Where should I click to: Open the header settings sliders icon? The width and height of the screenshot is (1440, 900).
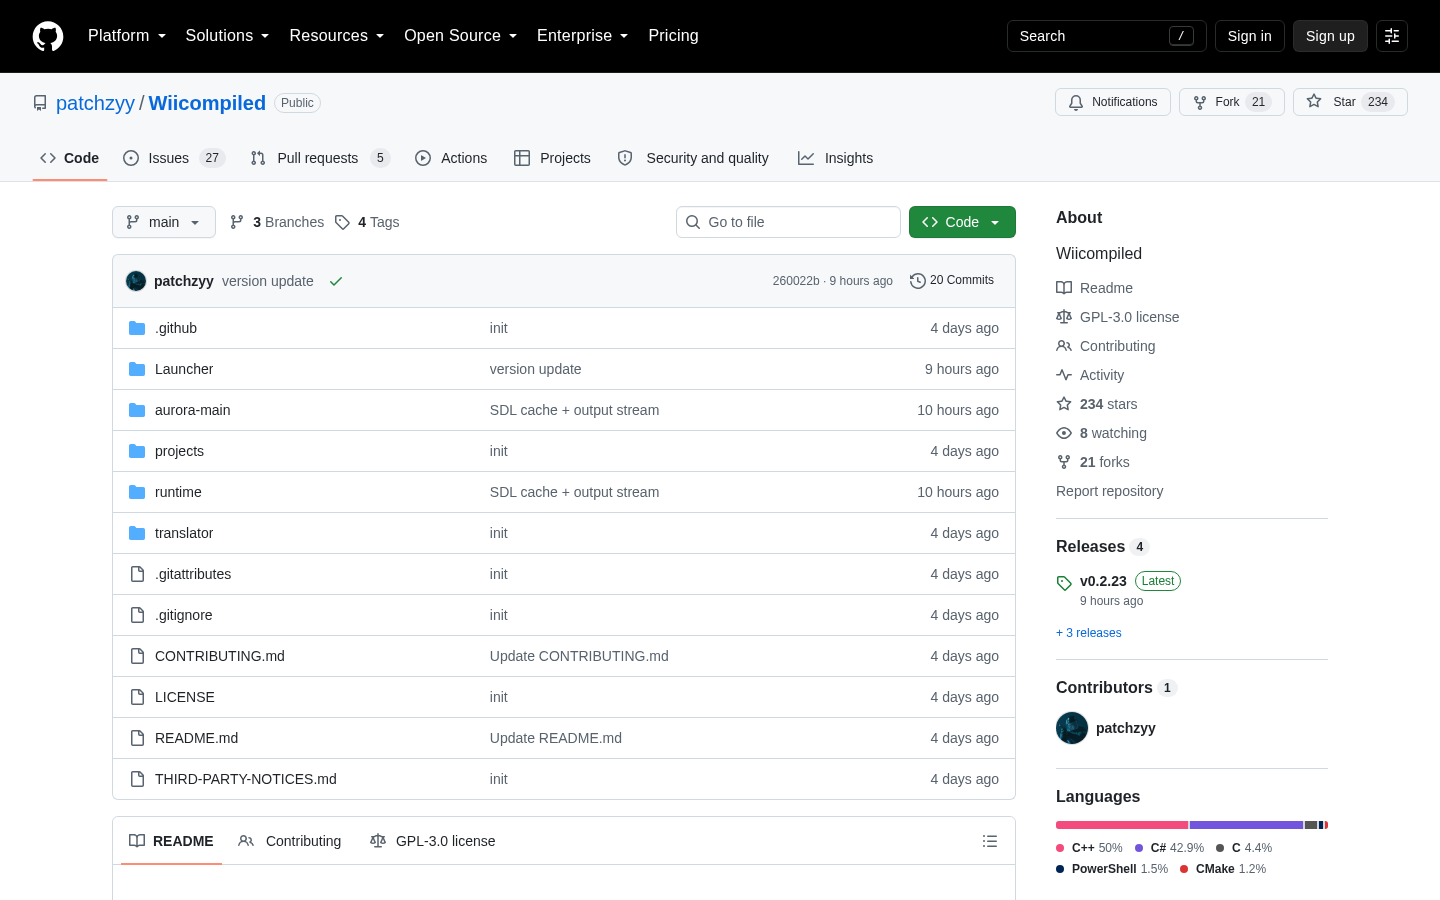[x=1392, y=36]
